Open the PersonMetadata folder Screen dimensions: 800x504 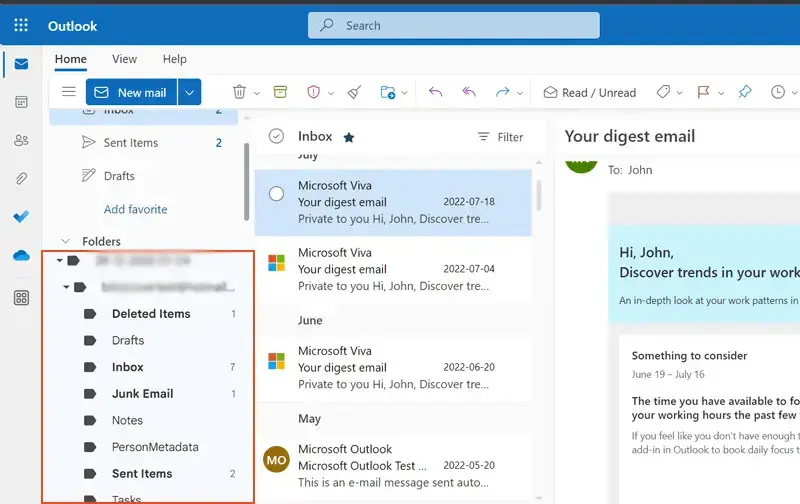[155, 447]
